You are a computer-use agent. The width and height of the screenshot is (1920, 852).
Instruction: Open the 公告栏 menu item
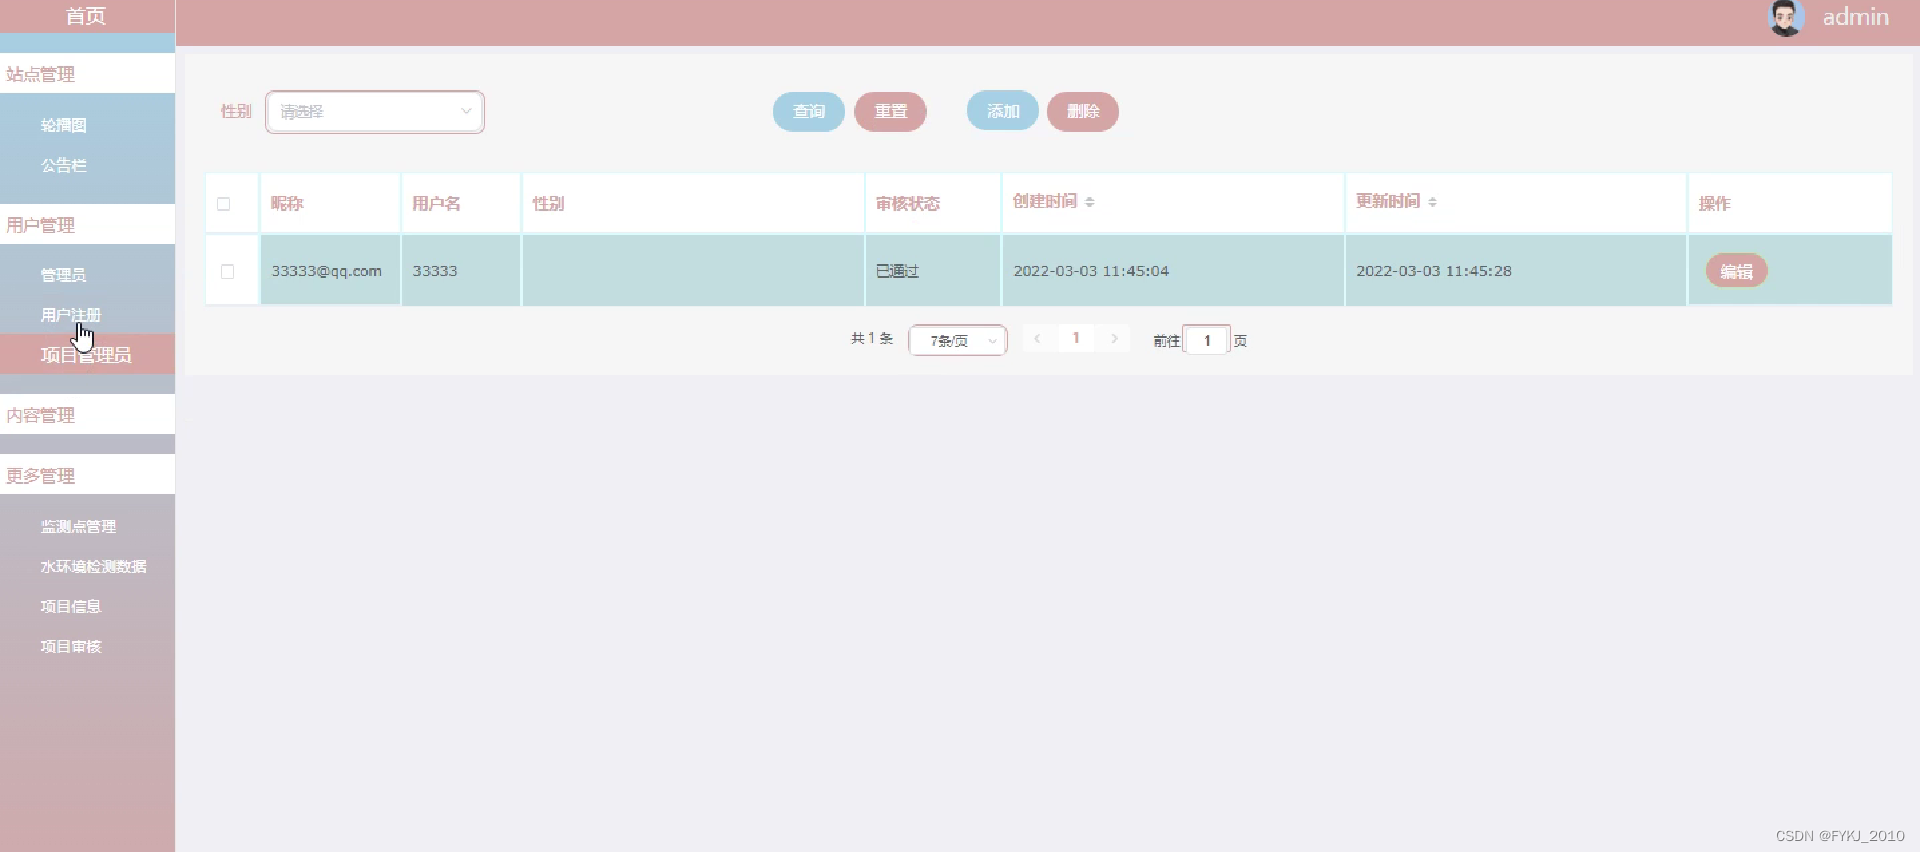[x=64, y=165]
